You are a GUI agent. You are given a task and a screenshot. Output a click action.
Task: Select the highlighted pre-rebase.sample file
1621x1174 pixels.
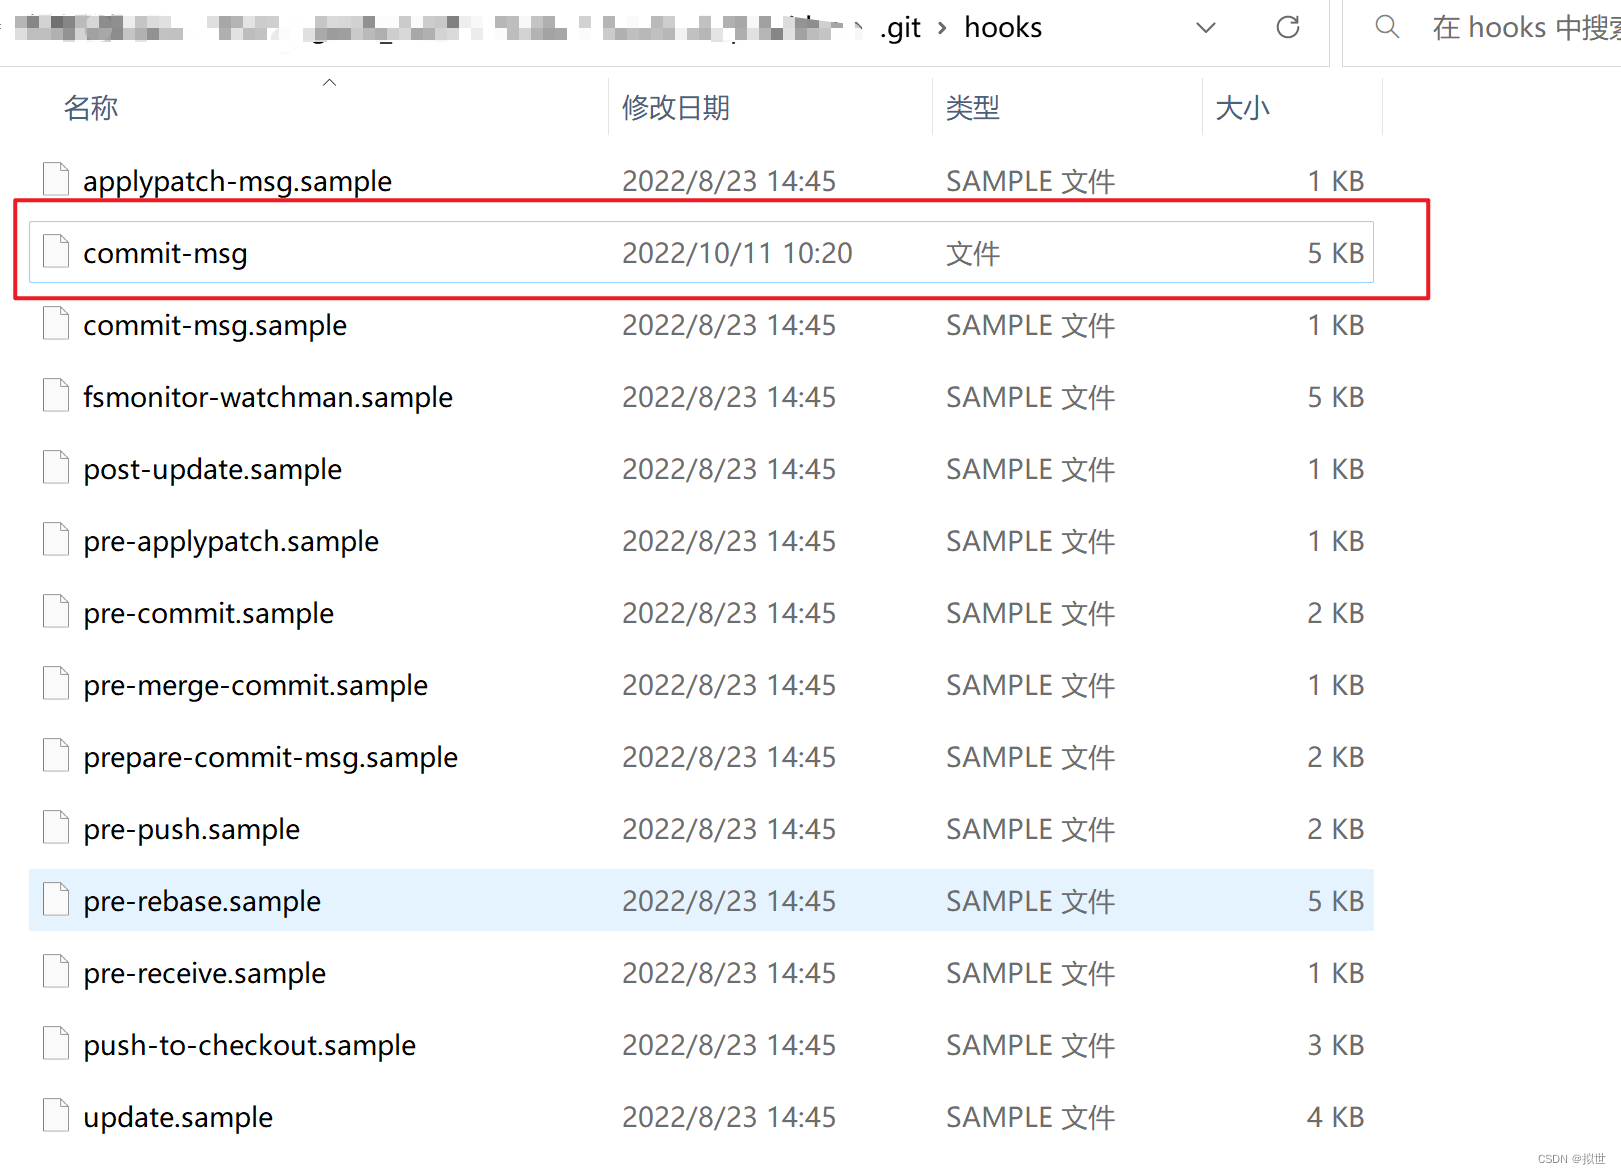(201, 899)
